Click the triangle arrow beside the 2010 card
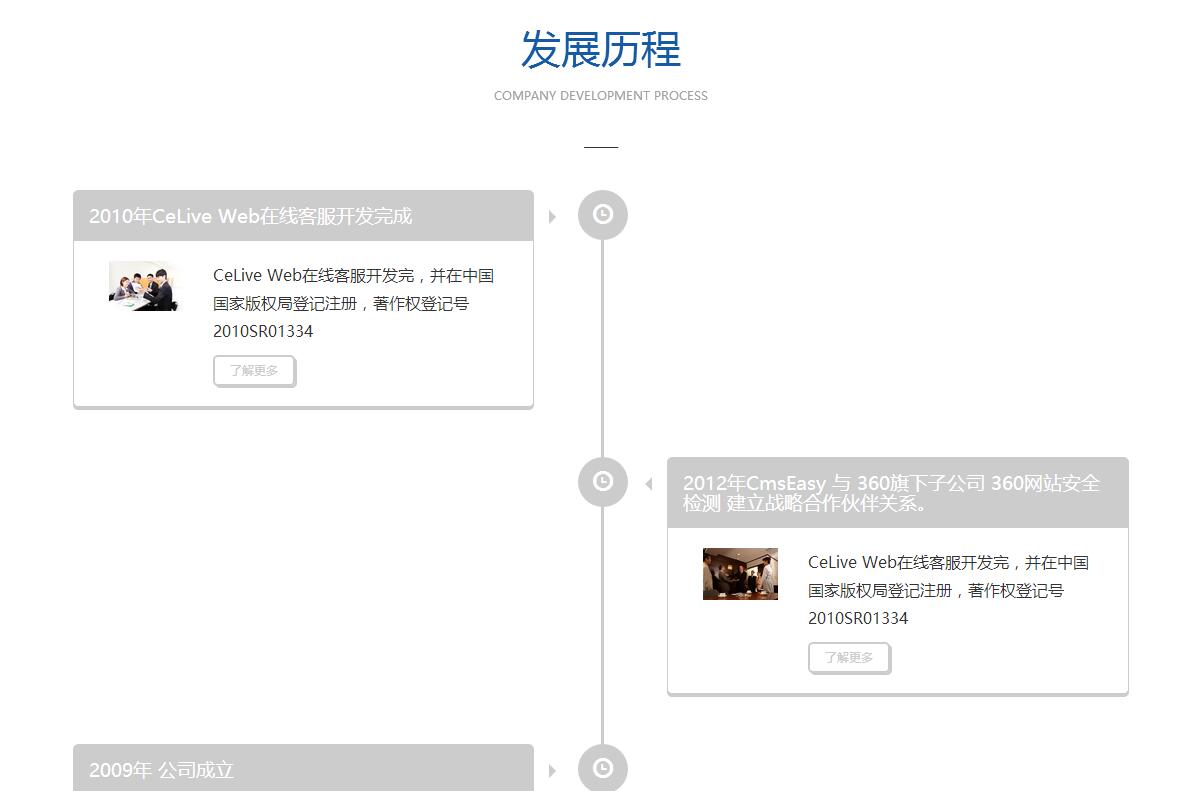 (x=552, y=217)
